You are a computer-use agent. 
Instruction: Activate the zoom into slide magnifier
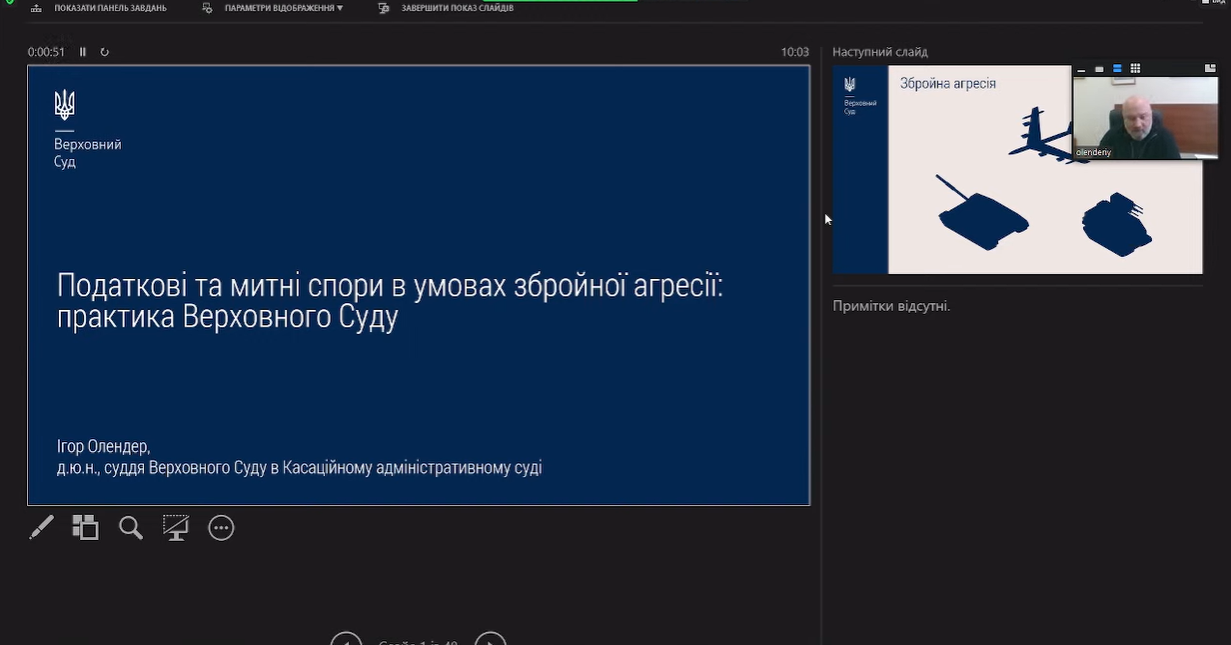point(131,528)
